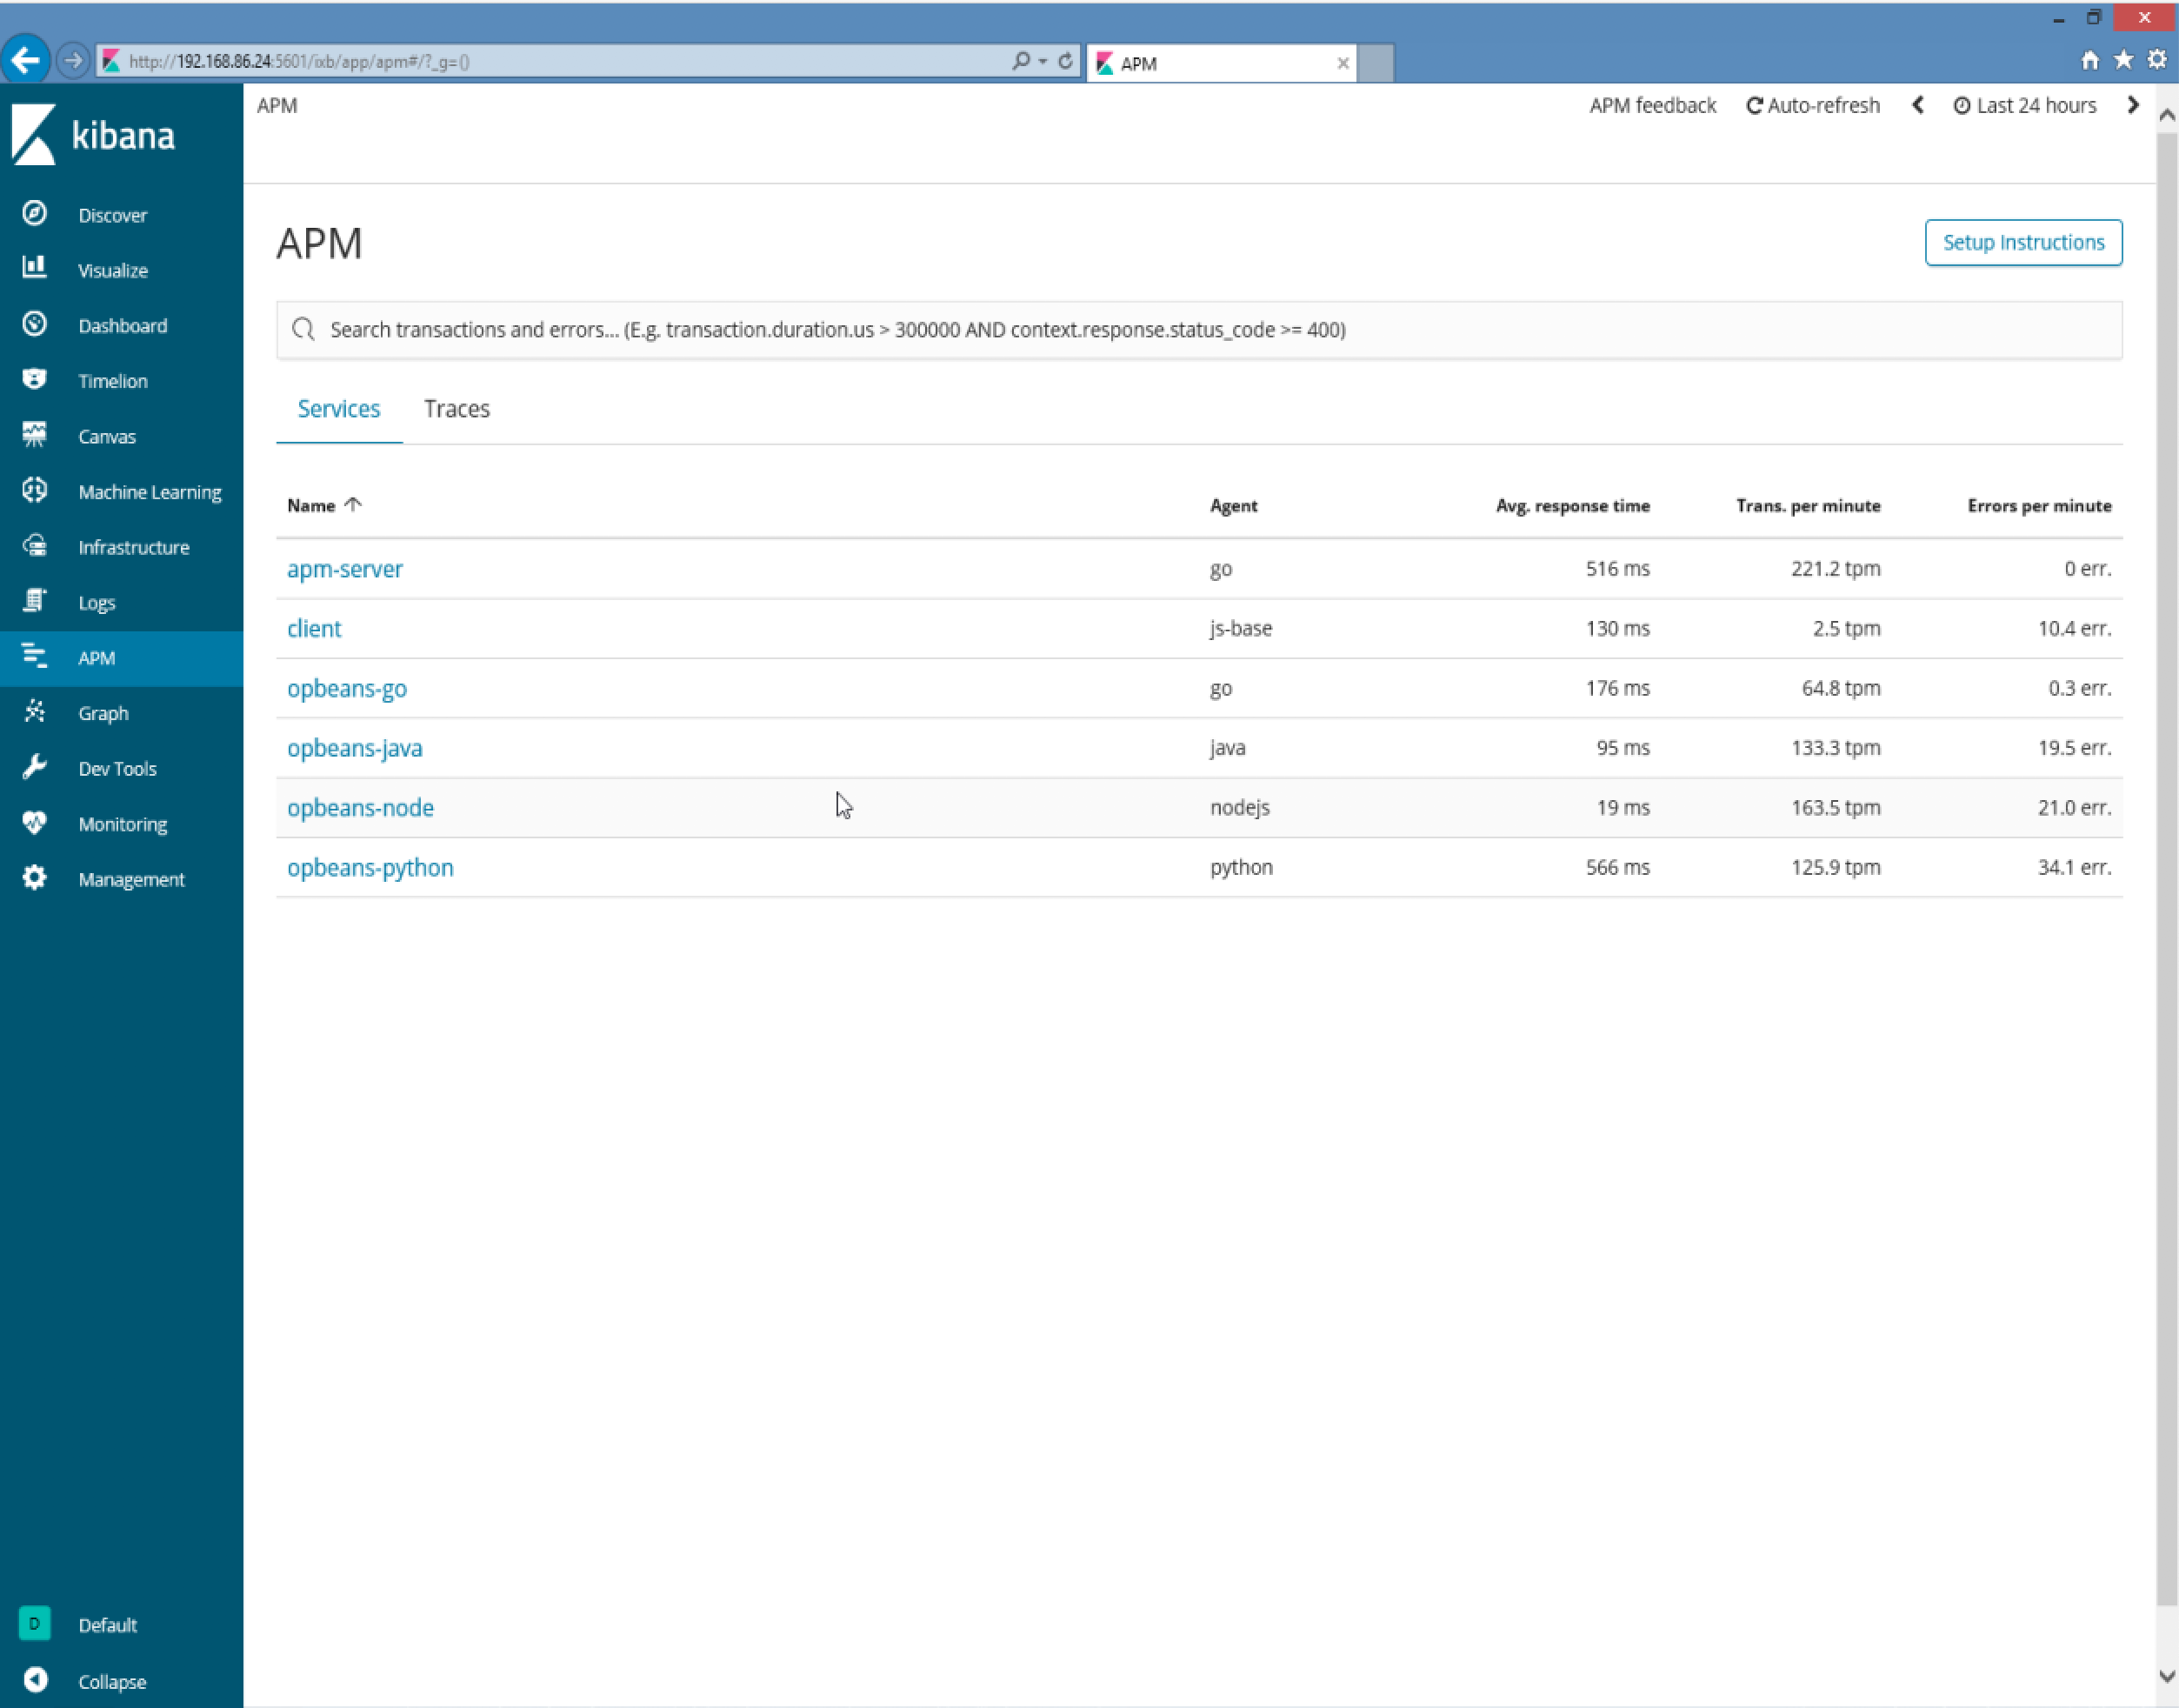Toggle Auto-refresh in top bar
The height and width of the screenshot is (1708, 2179).
coord(1812,106)
